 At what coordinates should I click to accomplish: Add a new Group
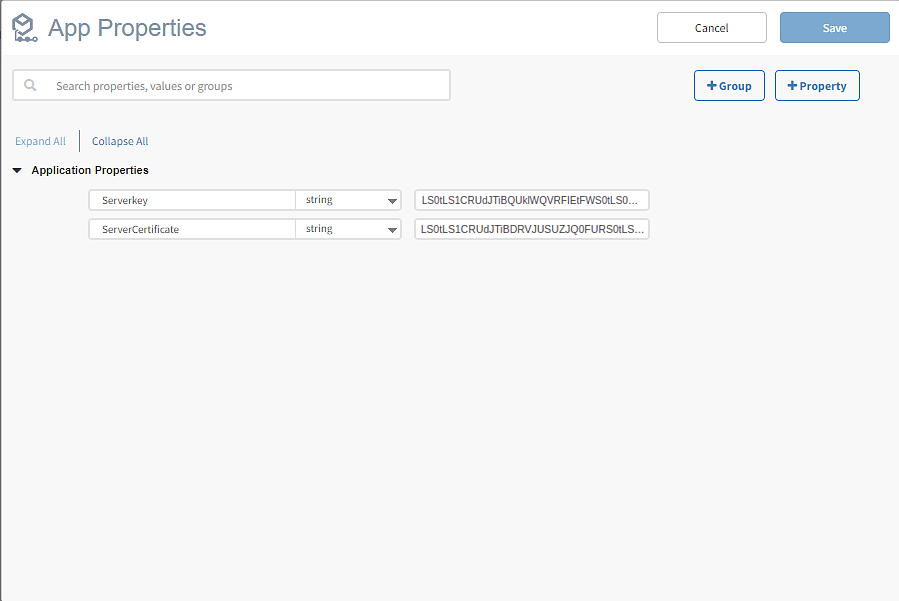coord(729,86)
